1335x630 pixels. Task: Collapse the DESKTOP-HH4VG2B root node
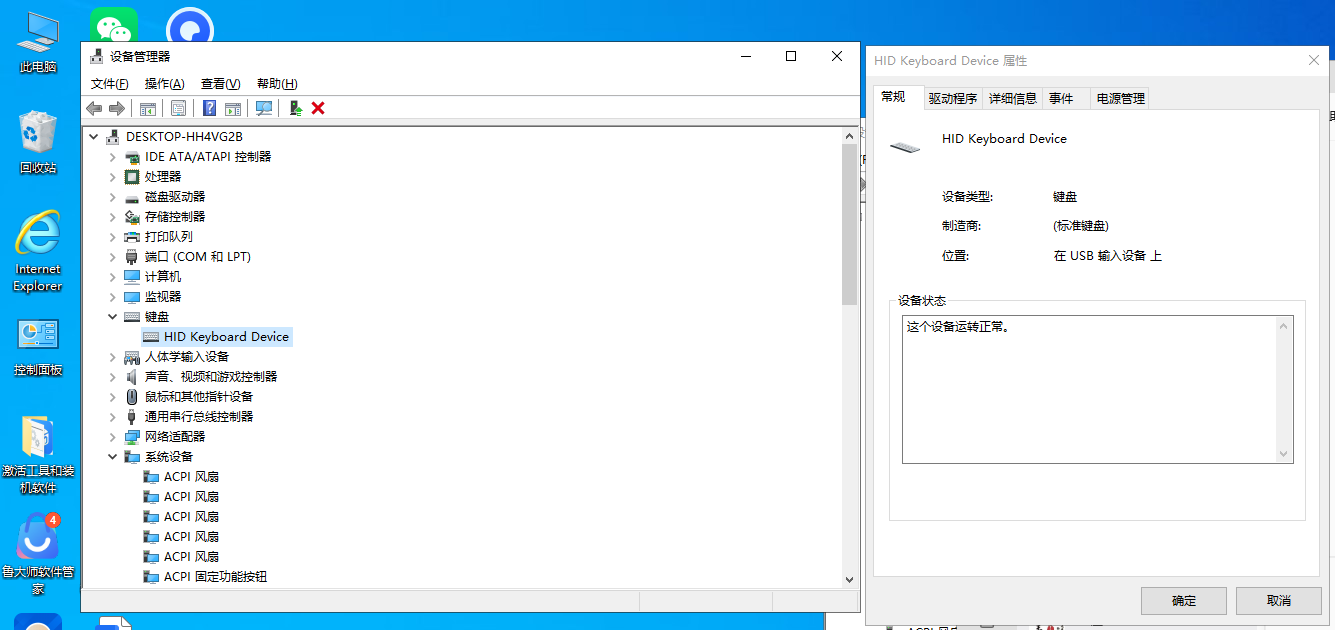(94, 136)
